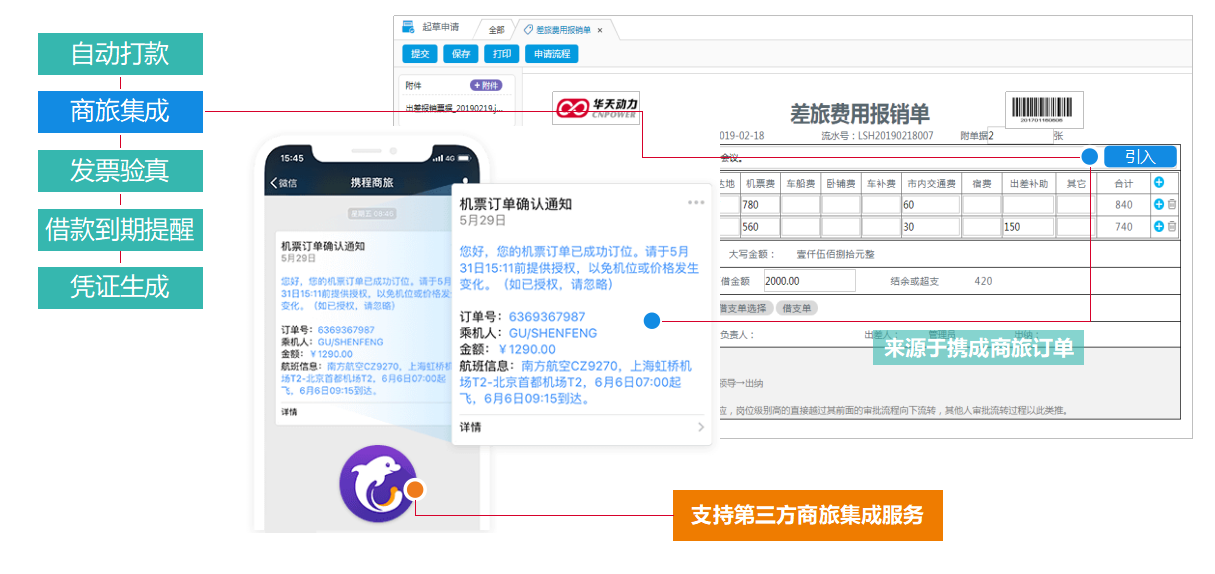Click the 引入 import button
The height and width of the screenshot is (574, 1215).
[x=1140, y=157]
